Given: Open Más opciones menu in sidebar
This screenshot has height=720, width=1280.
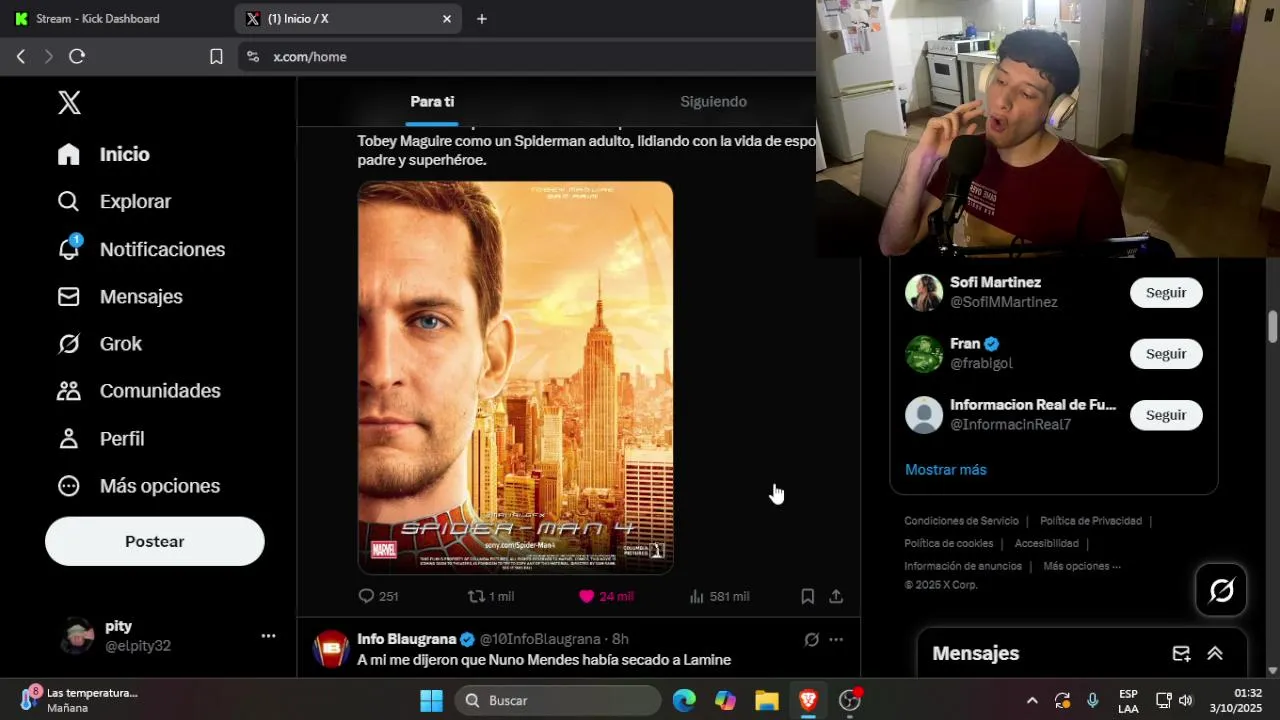Looking at the screenshot, I should 139,486.
